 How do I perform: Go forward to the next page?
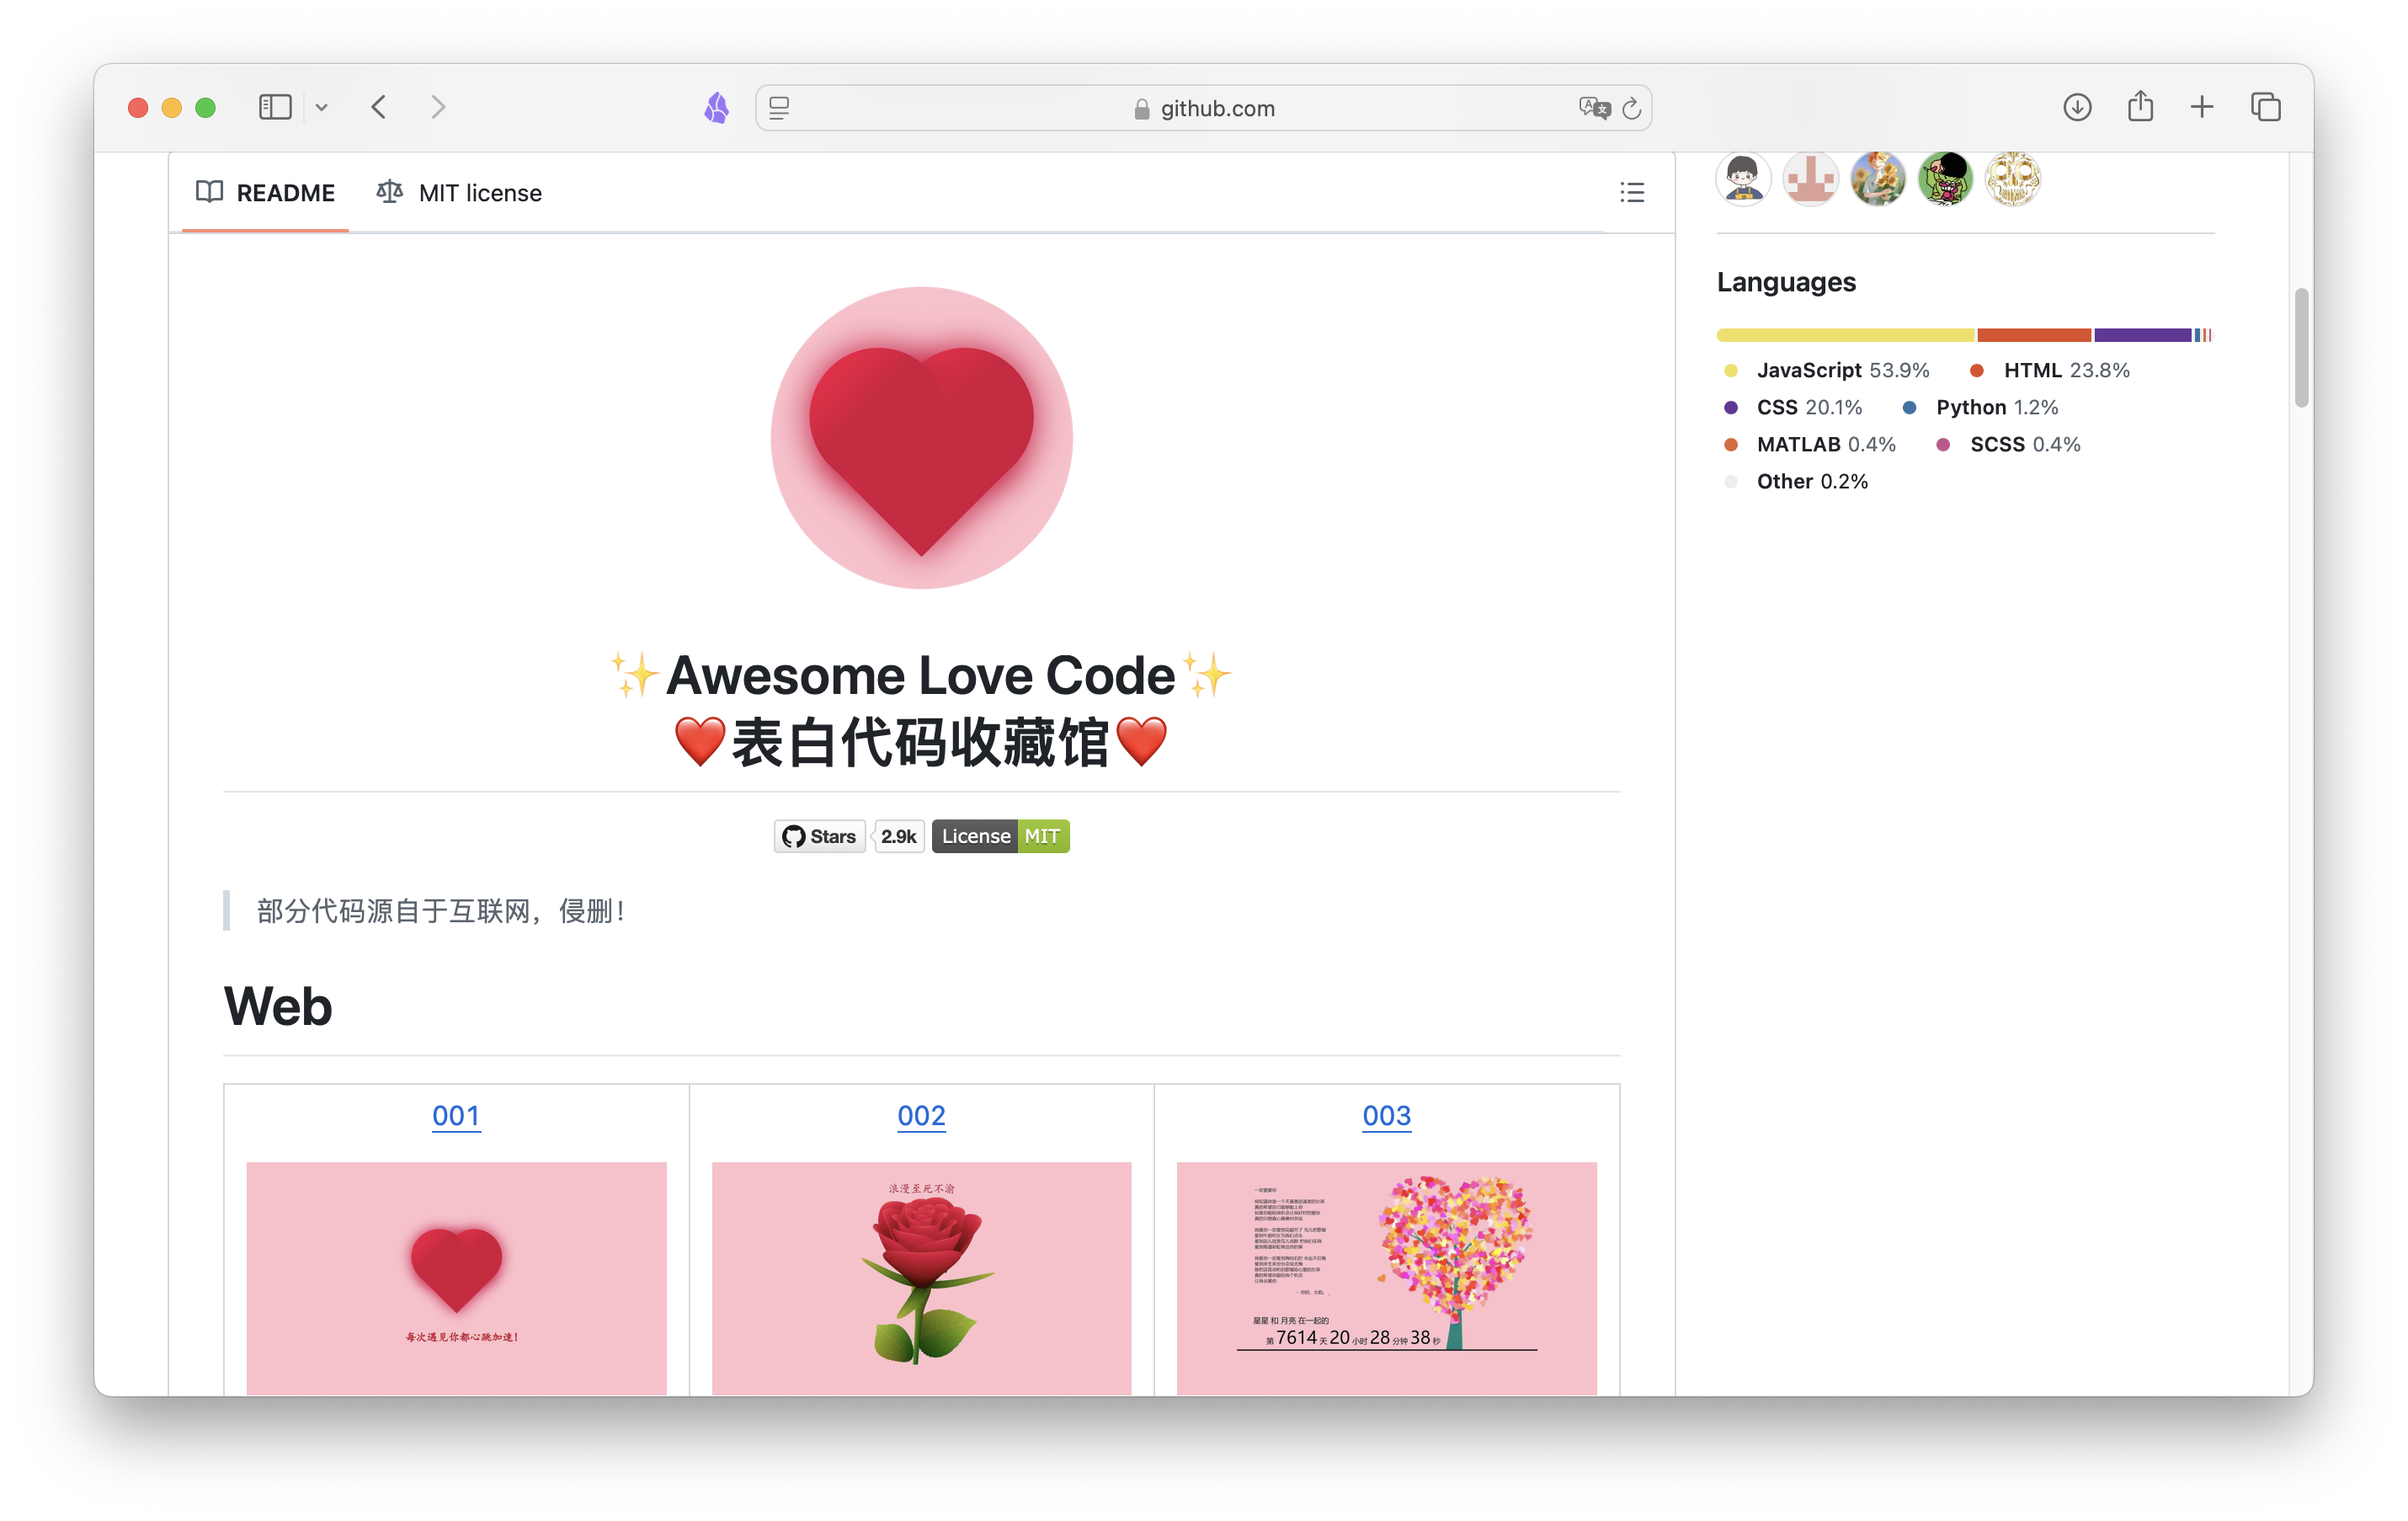click(438, 107)
